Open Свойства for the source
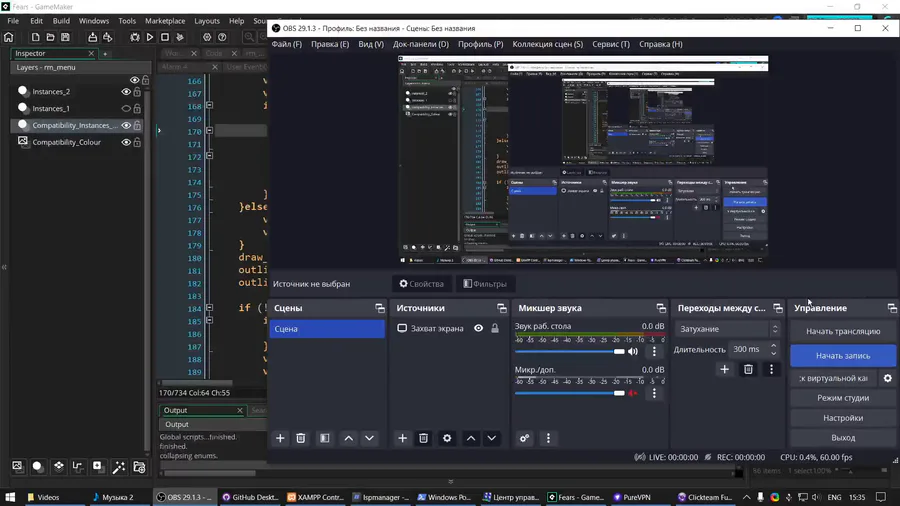The width and height of the screenshot is (900, 506). (422, 283)
